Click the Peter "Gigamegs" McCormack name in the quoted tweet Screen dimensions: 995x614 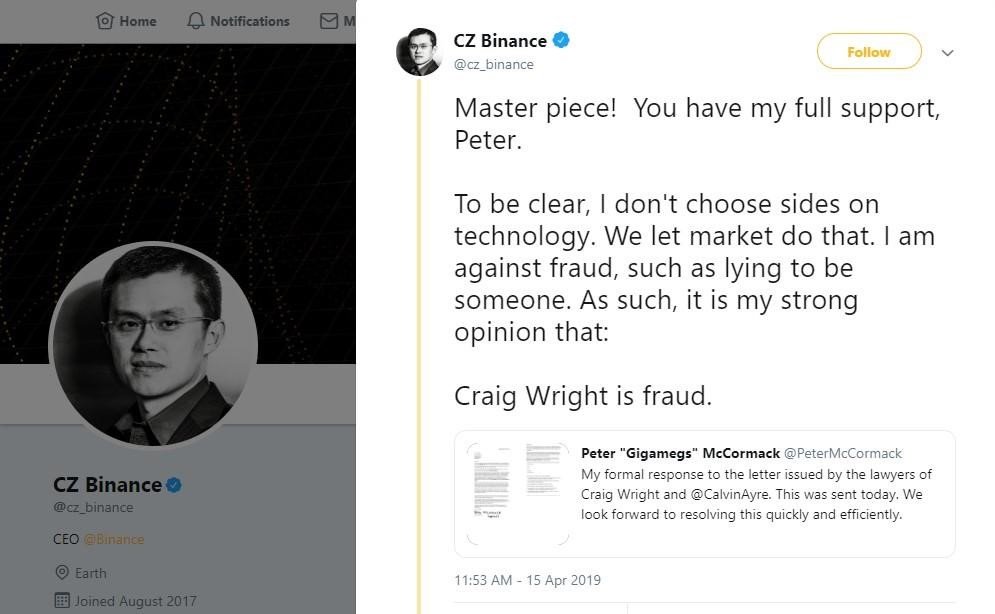coord(680,453)
